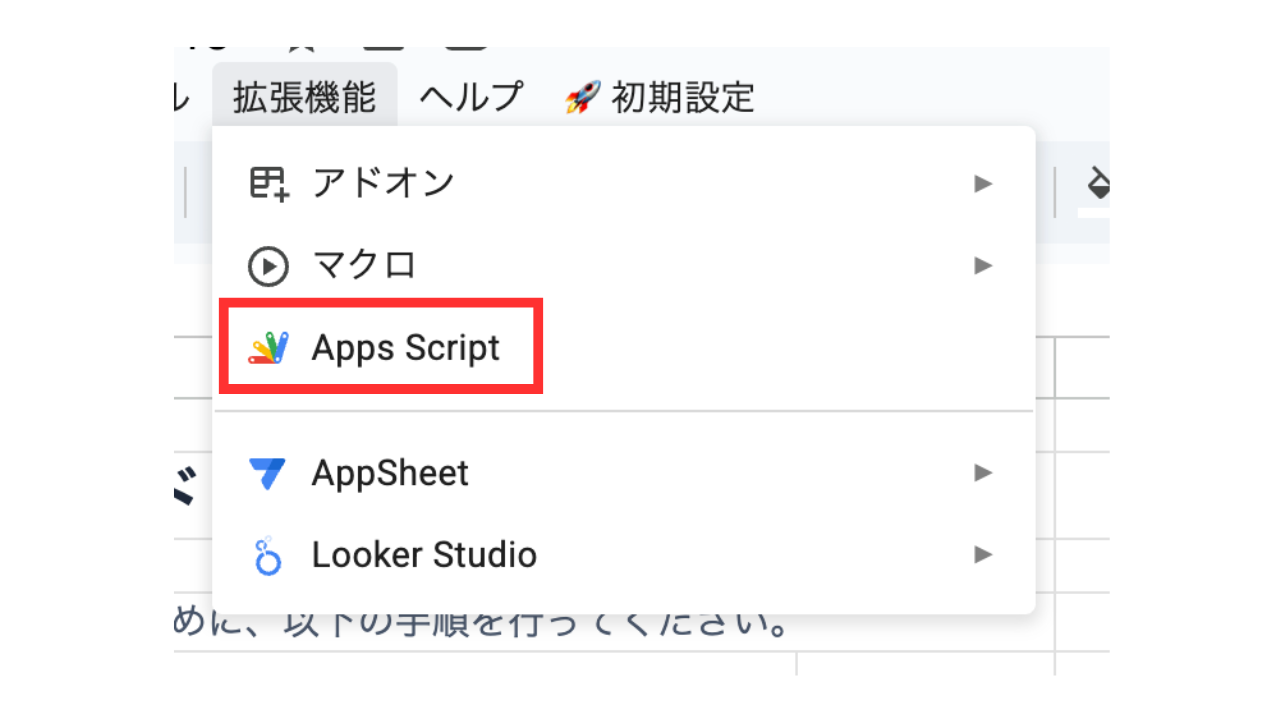Click the Looker Studio icon

click(268, 555)
